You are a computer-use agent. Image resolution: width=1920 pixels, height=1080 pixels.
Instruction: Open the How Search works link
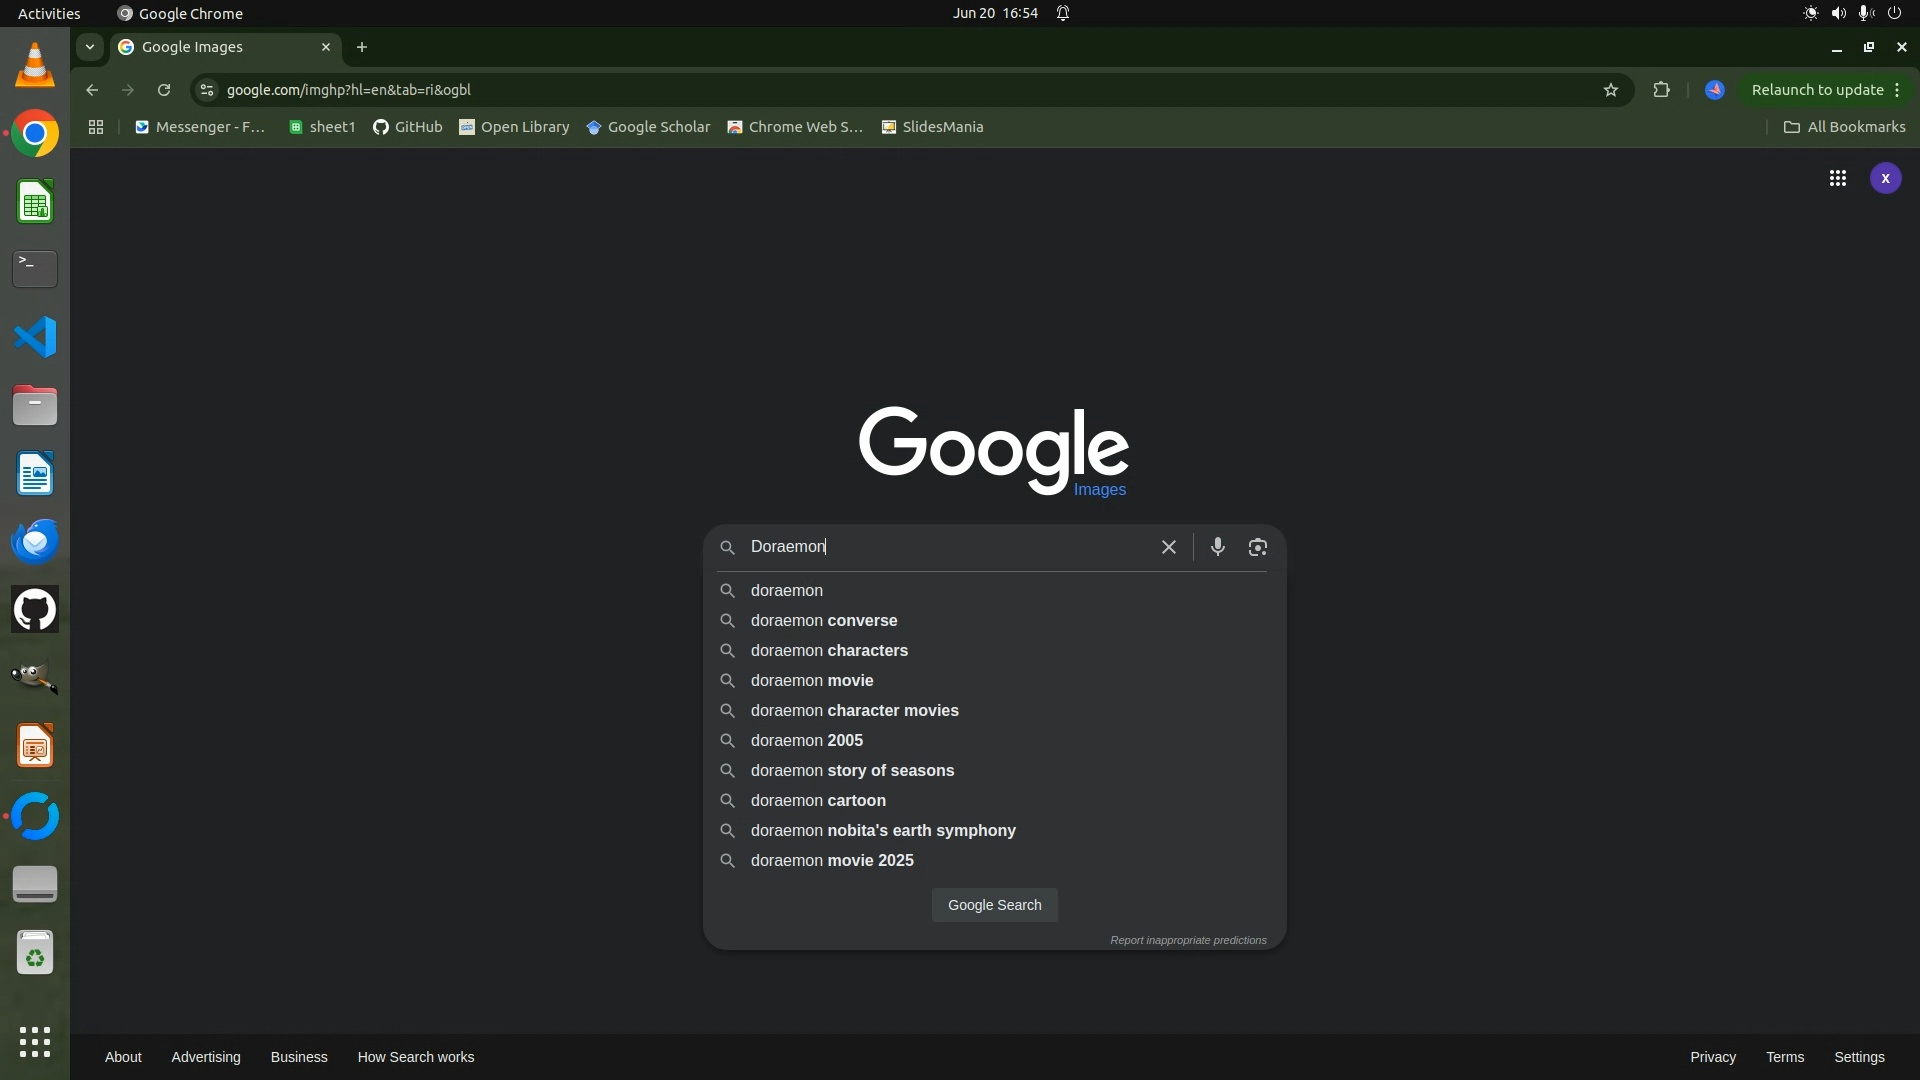[415, 1057]
